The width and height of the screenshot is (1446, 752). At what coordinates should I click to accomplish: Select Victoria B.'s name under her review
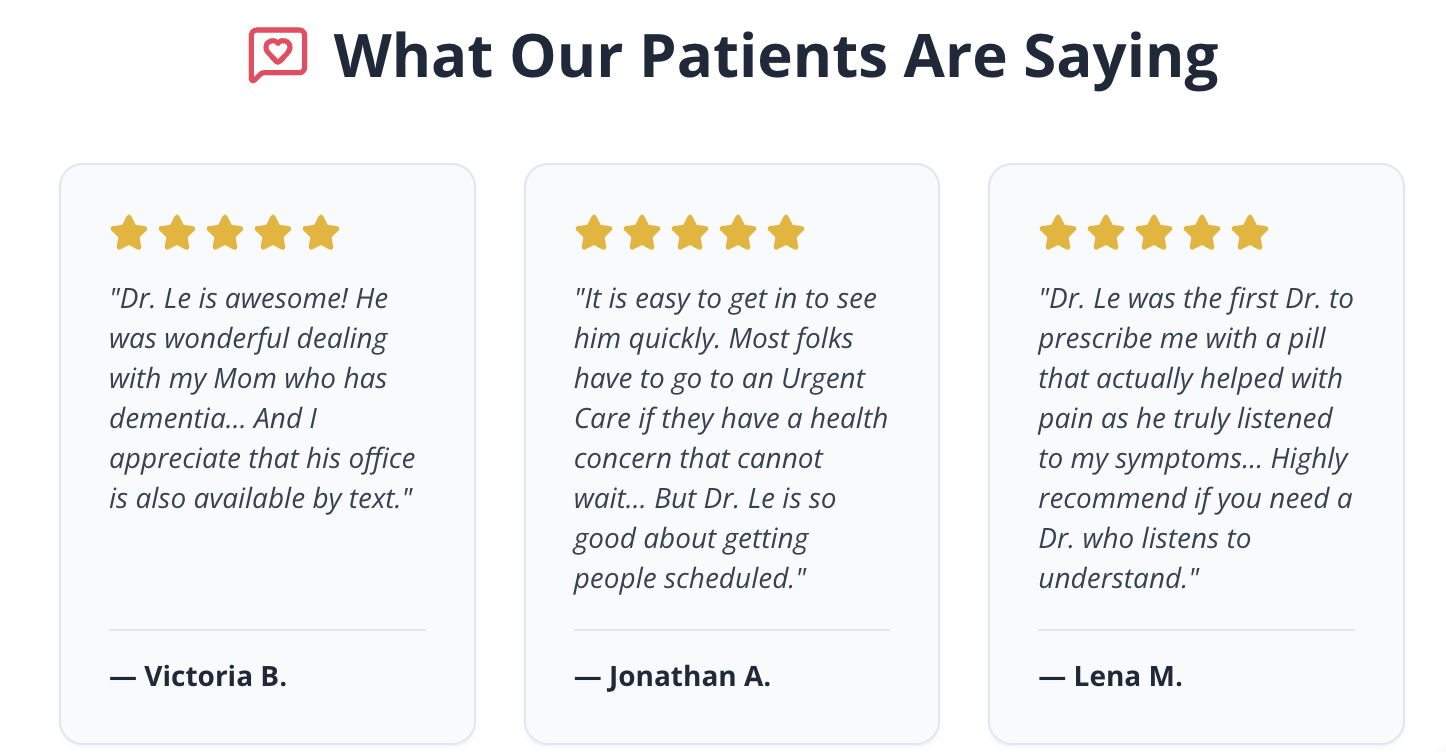tap(198, 676)
